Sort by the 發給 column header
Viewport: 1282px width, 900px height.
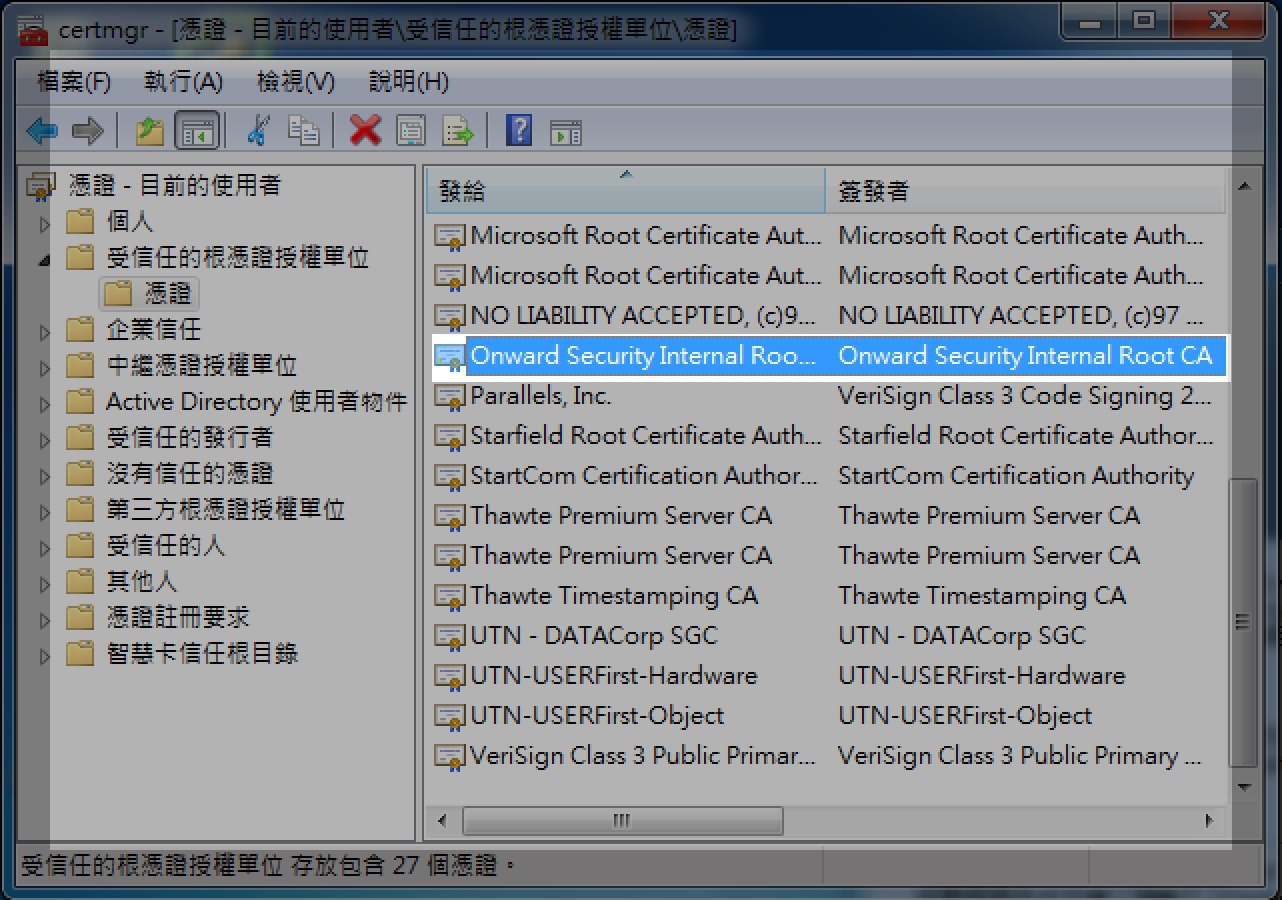point(626,190)
